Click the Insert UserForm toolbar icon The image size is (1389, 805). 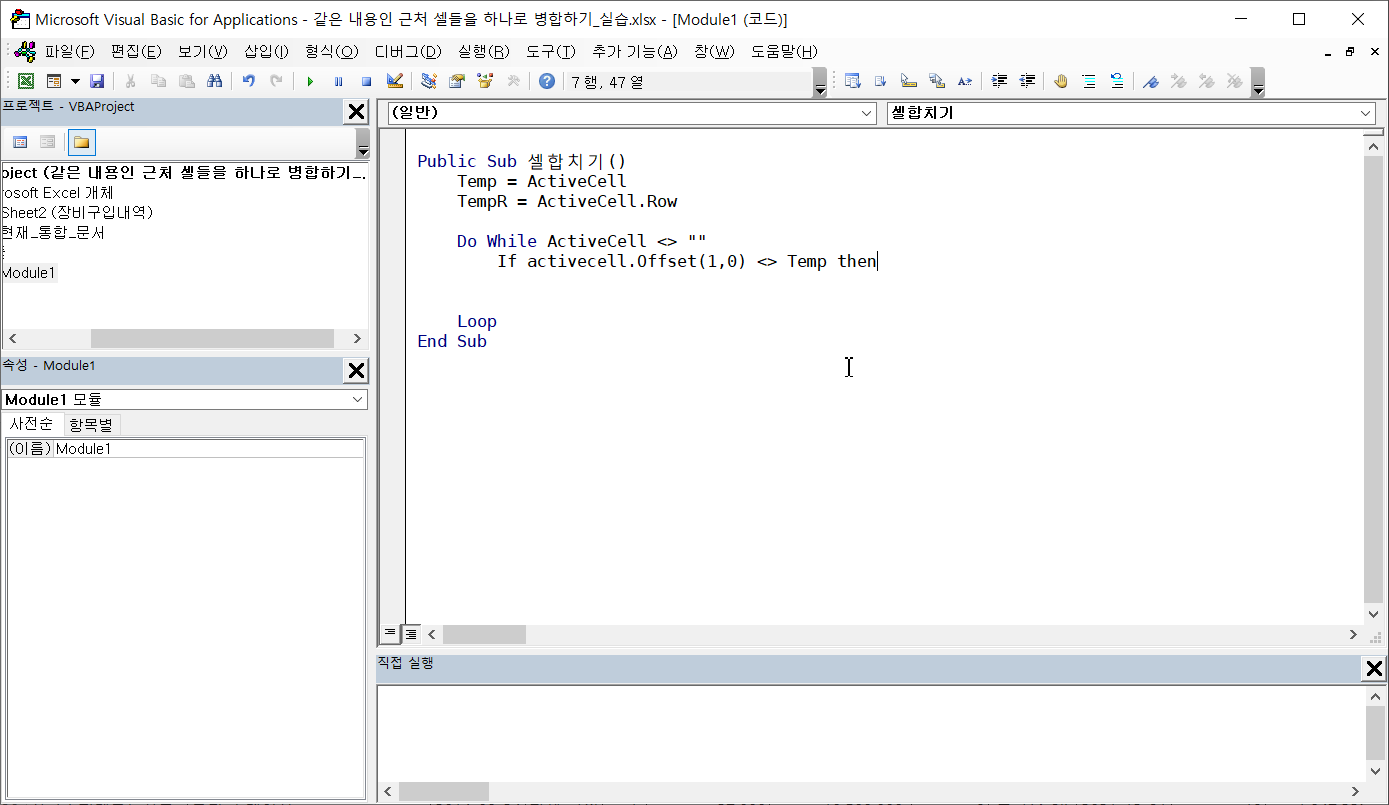53,81
